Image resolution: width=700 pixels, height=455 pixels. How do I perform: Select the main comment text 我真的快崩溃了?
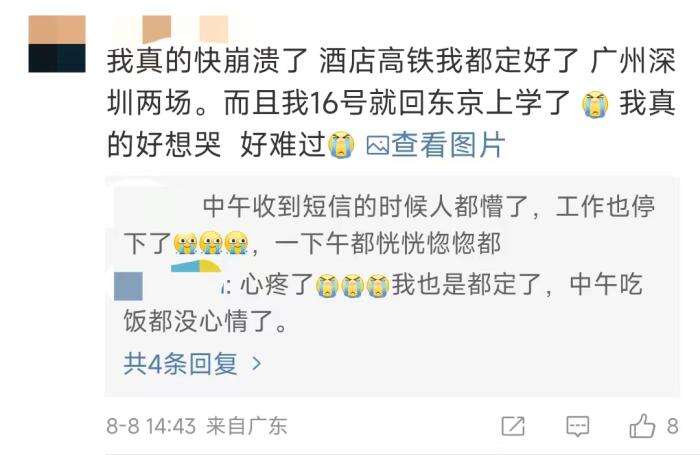[x=207, y=62]
